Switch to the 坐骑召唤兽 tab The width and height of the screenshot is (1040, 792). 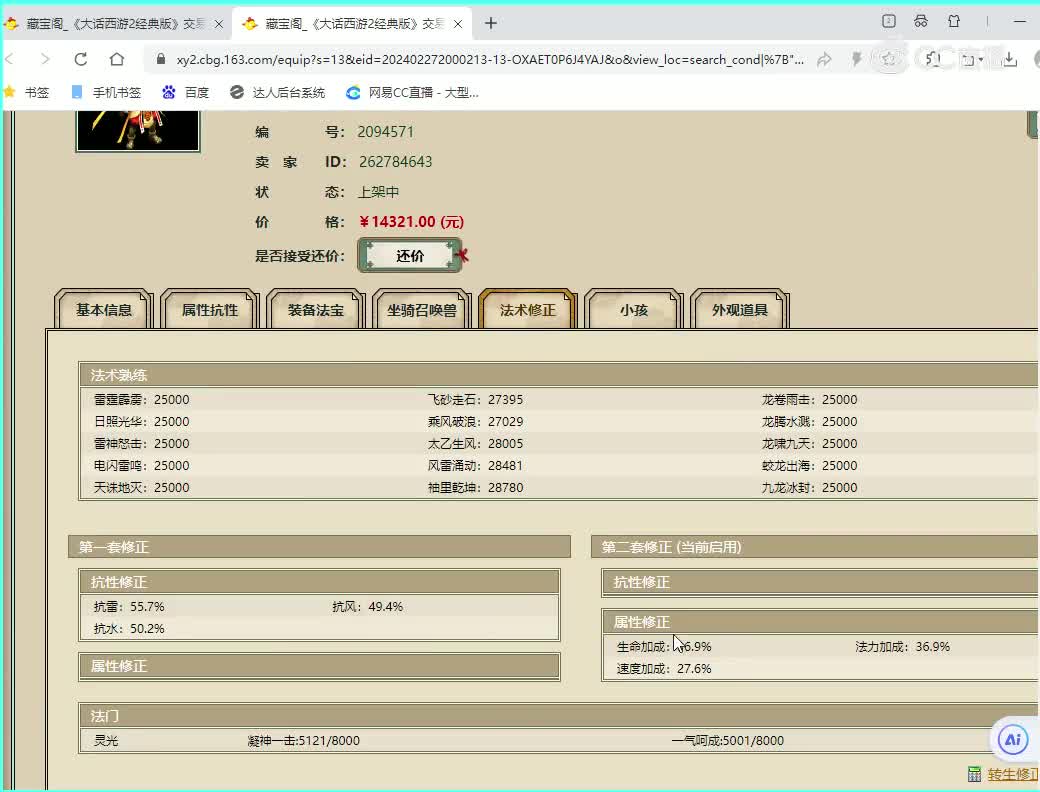point(422,310)
